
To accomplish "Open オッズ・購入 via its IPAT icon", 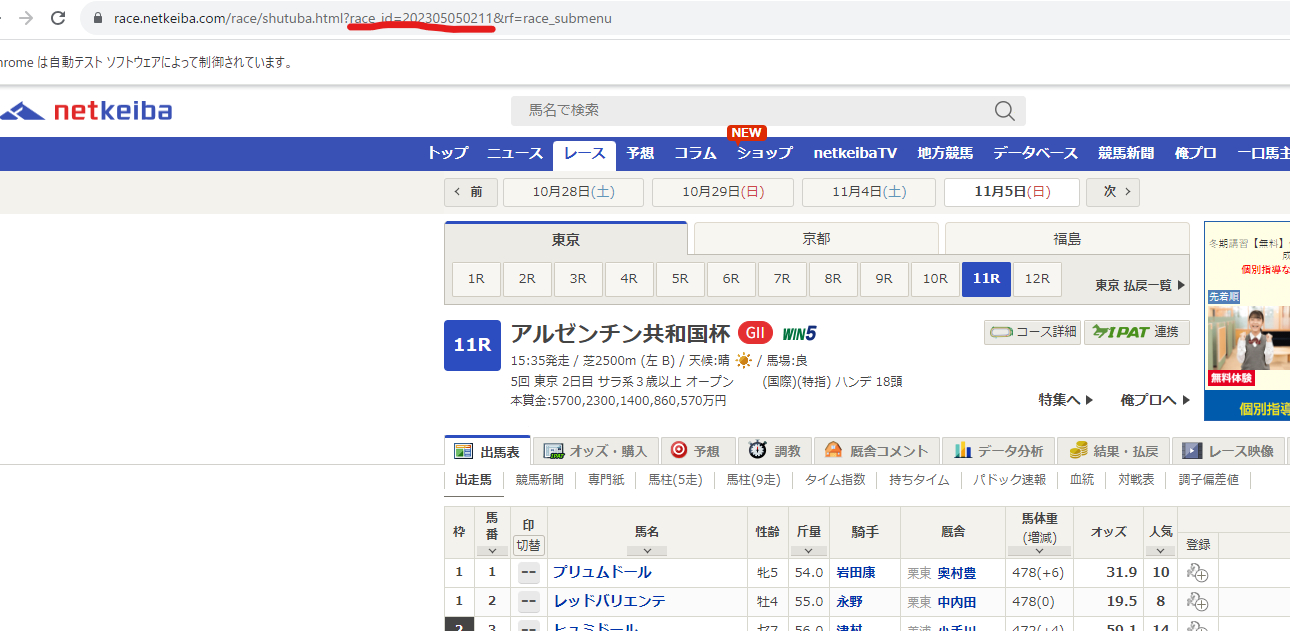I will coord(552,450).
